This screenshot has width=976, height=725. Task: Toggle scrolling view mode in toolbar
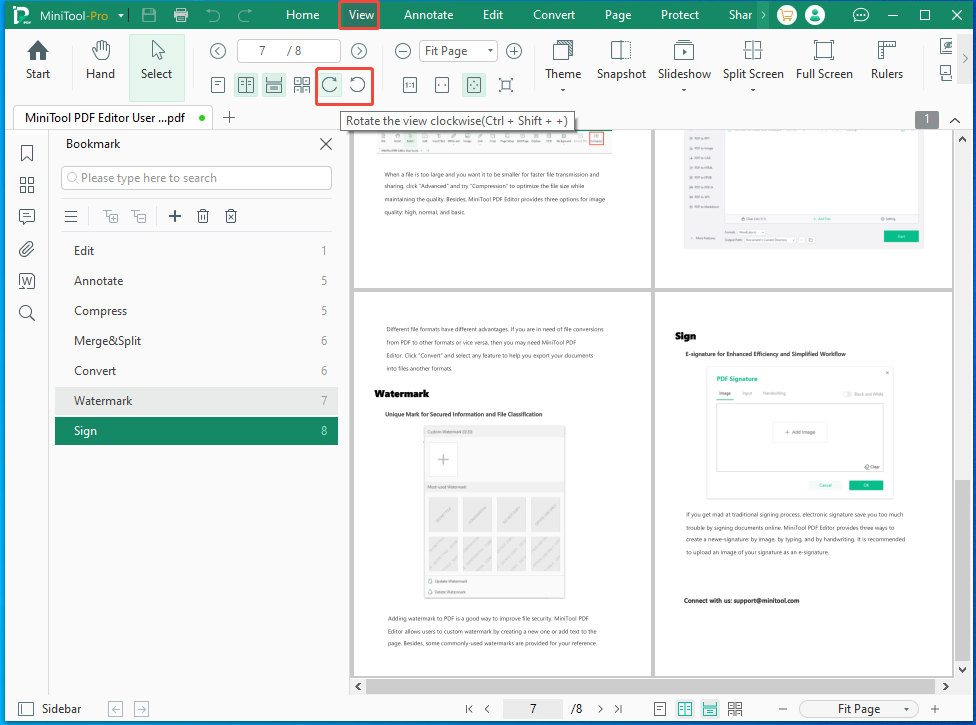tap(274, 85)
